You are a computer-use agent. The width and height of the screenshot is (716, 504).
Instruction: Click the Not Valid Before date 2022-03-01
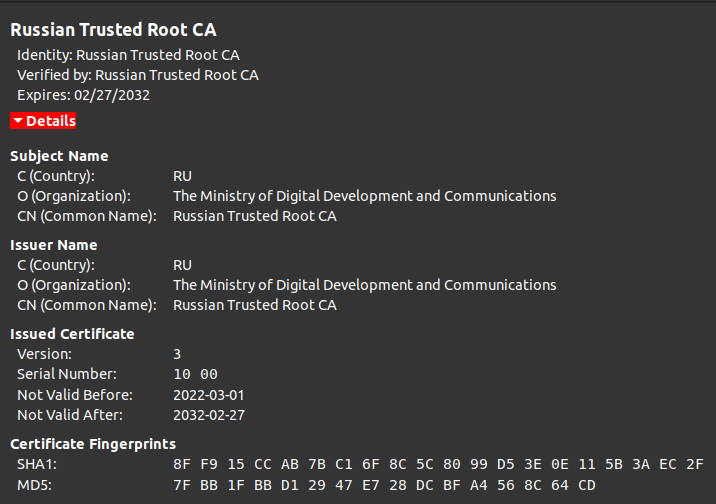[x=209, y=394]
